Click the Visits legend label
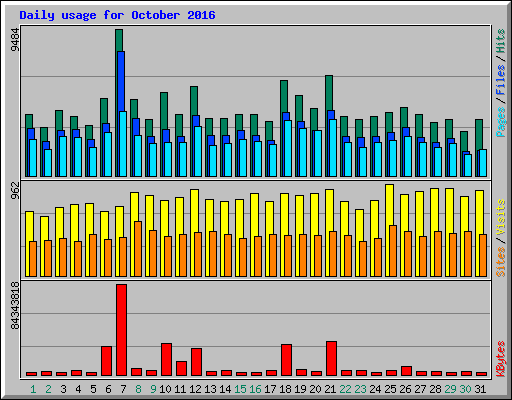 click(500, 218)
